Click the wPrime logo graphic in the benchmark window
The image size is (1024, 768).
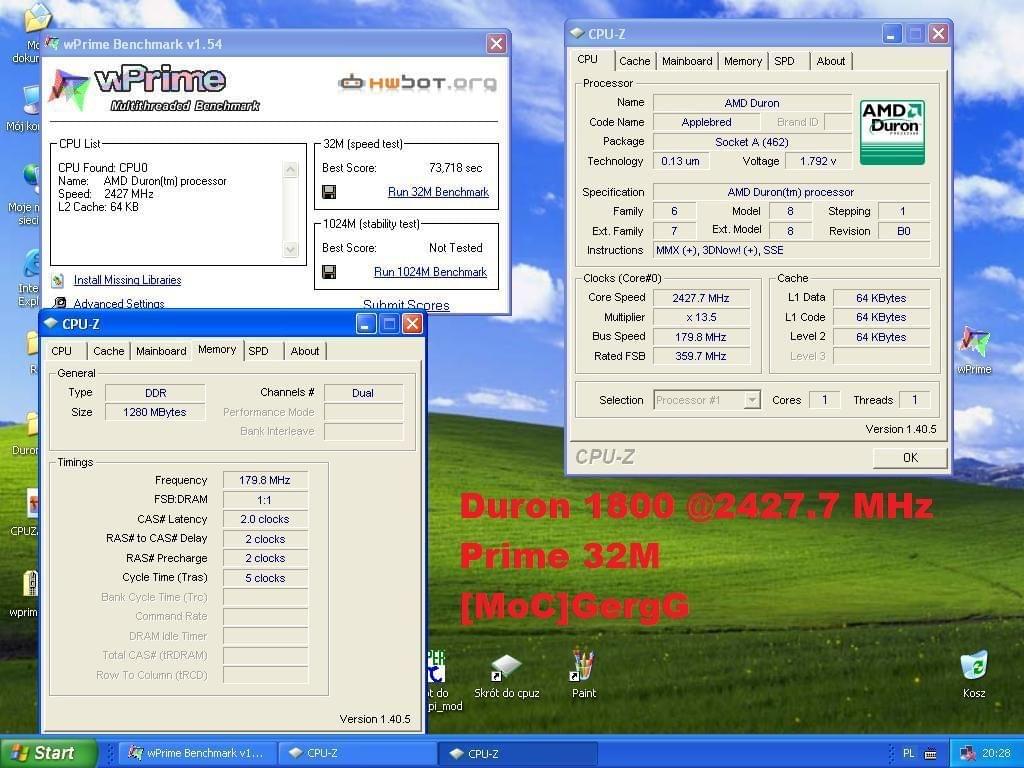pyautogui.click(x=156, y=88)
